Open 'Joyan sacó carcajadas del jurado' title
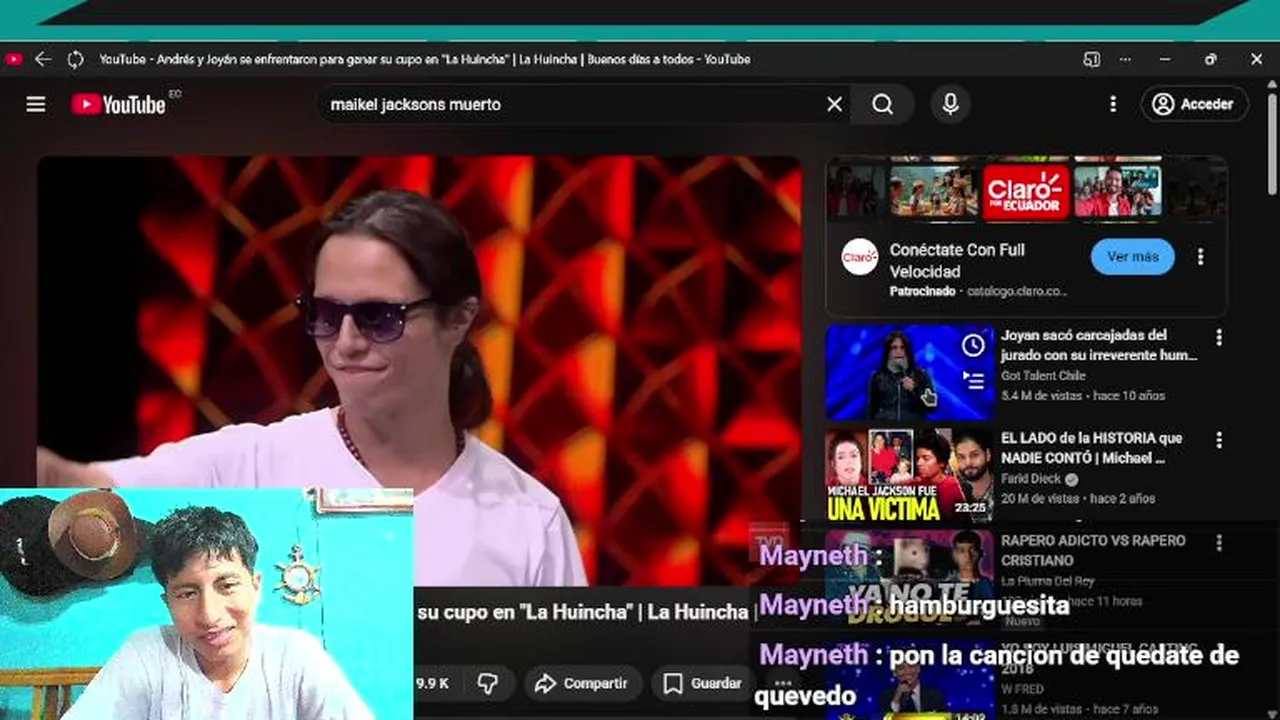Viewport: 1280px width, 720px height. coord(1098,345)
